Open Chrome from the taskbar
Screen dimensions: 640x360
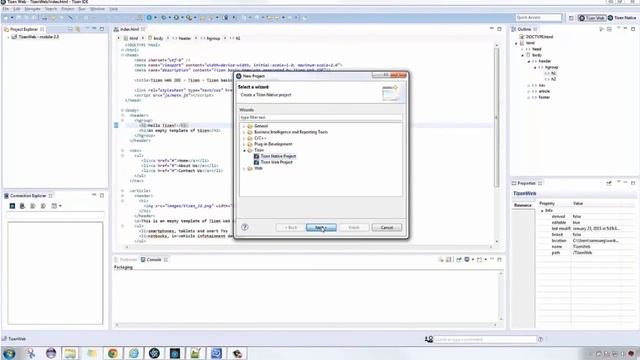pos(113,353)
